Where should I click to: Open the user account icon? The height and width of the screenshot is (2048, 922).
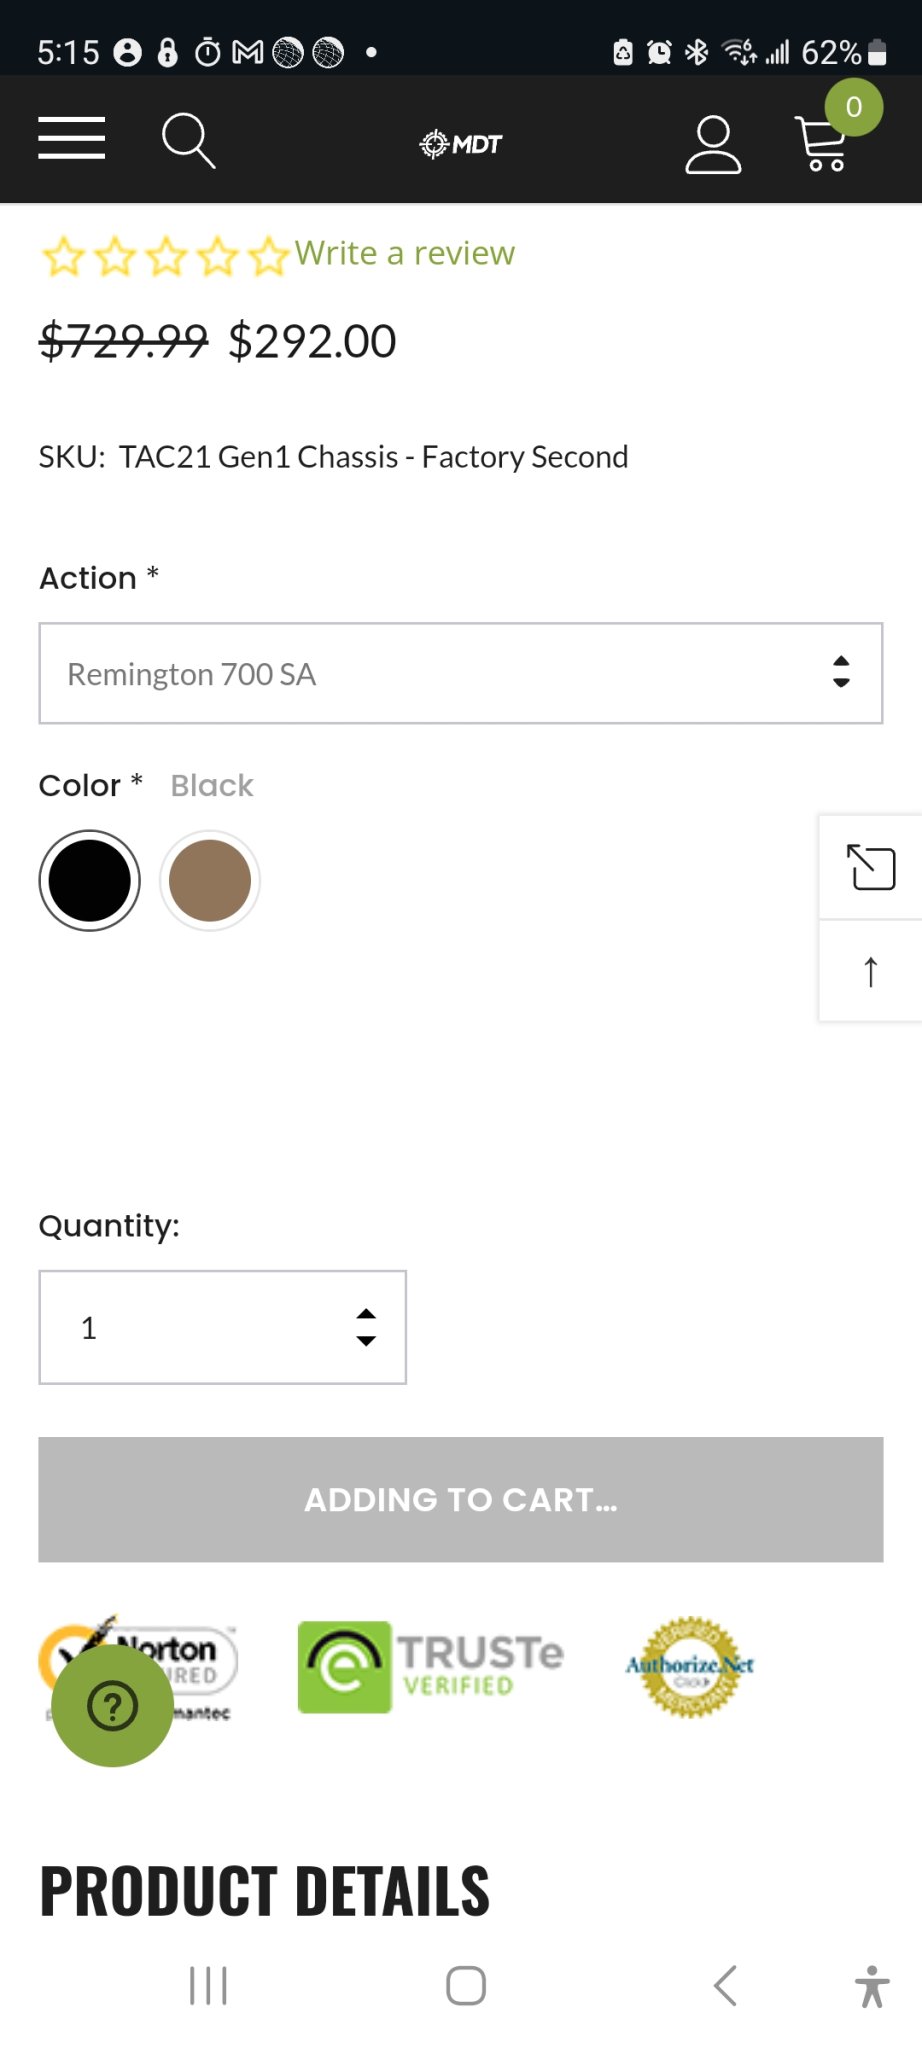[713, 145]
